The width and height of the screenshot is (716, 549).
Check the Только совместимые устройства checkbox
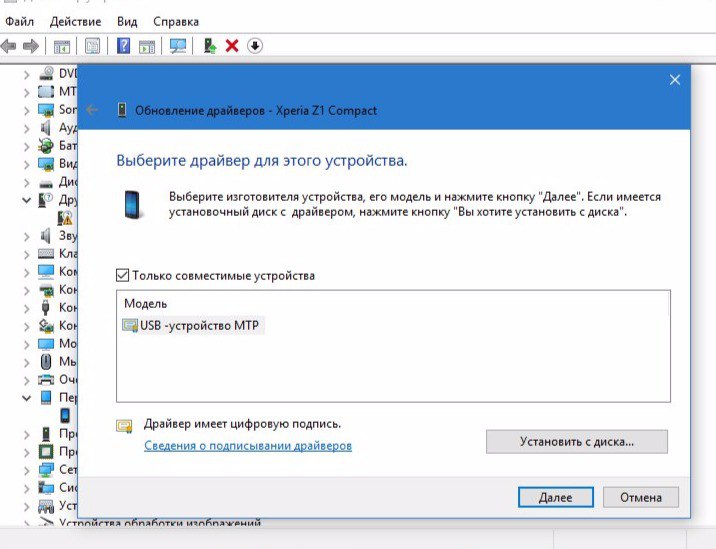tap(122, 275)
